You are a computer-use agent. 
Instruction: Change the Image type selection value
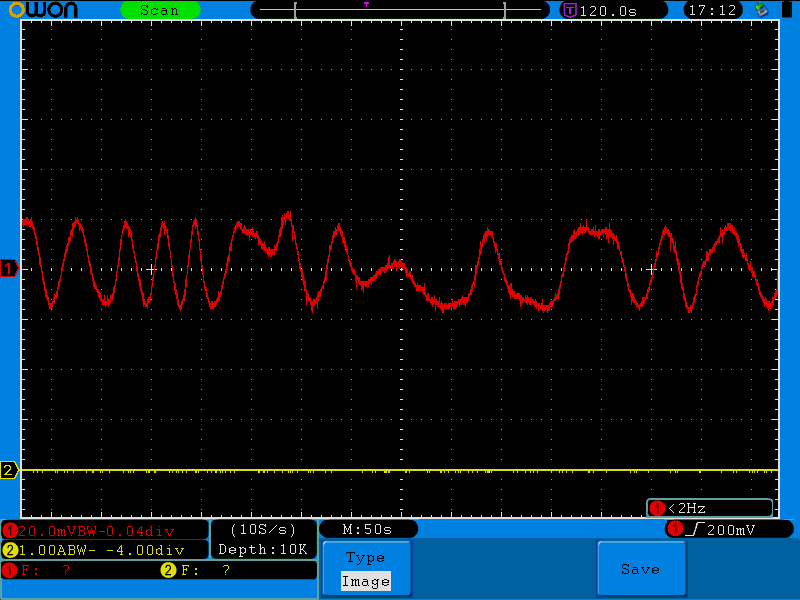(x=365, y=581)
